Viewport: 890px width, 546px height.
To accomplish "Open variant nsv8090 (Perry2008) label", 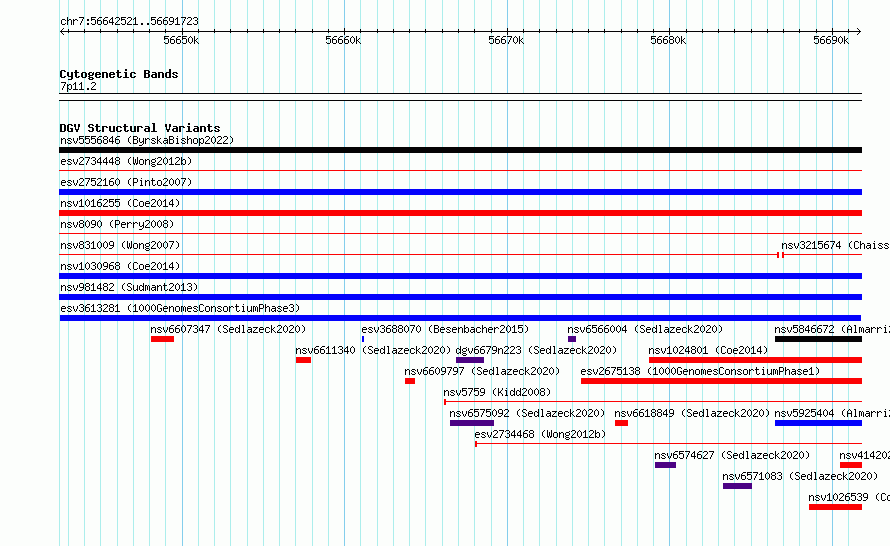I will coord(117,224).
